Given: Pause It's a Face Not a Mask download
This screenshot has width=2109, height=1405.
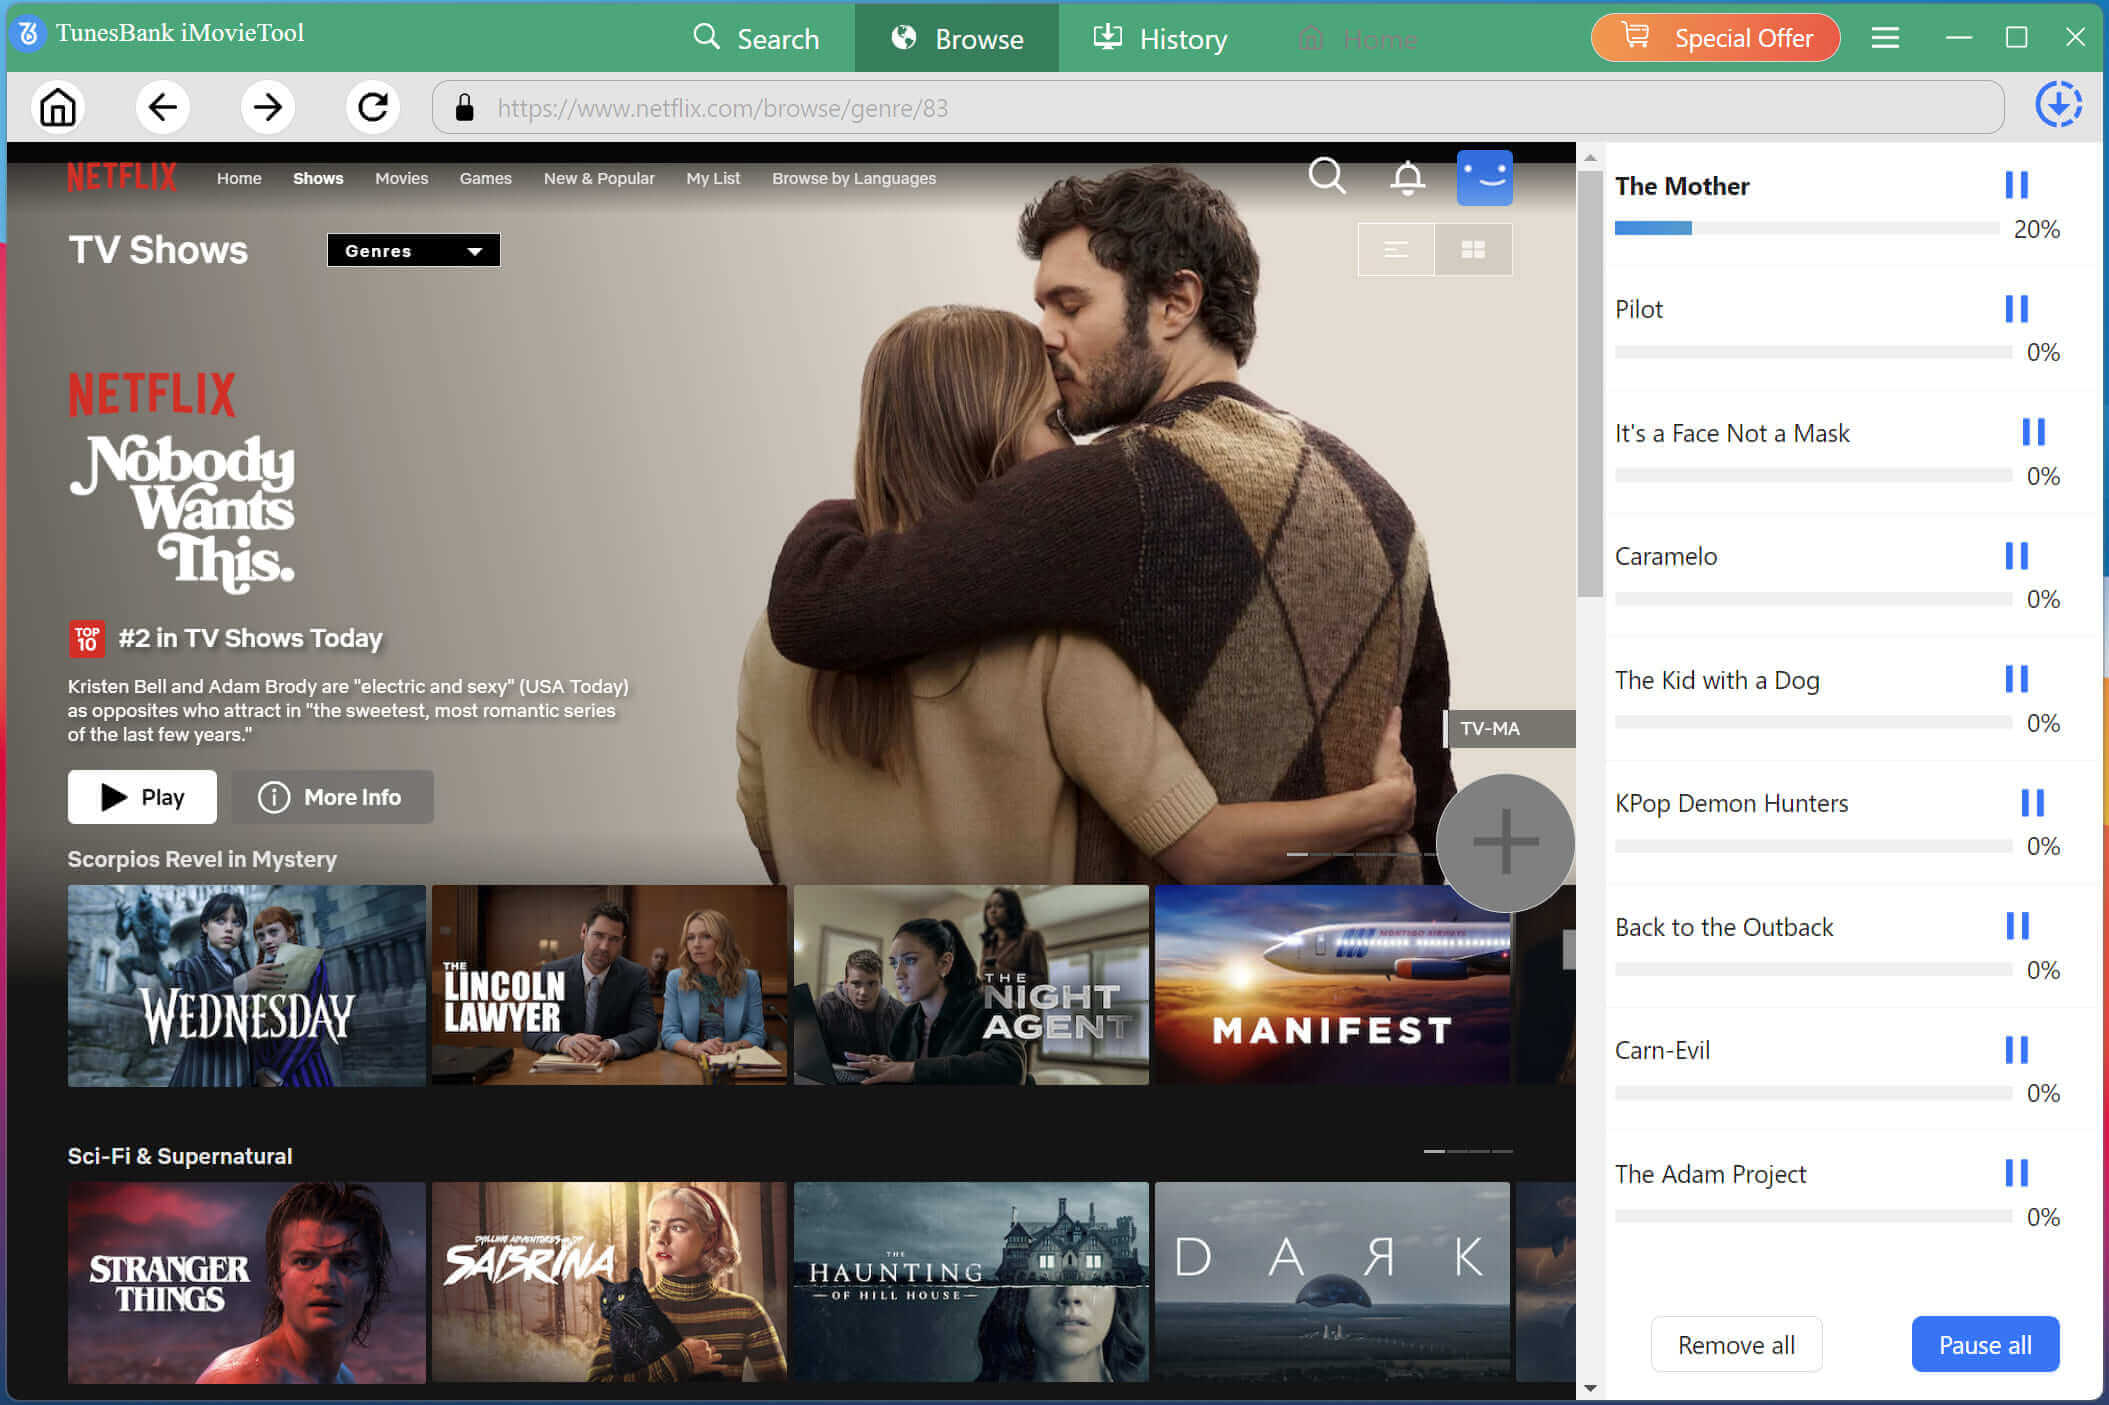Looking at the screenshot, I should (2033, 432).
